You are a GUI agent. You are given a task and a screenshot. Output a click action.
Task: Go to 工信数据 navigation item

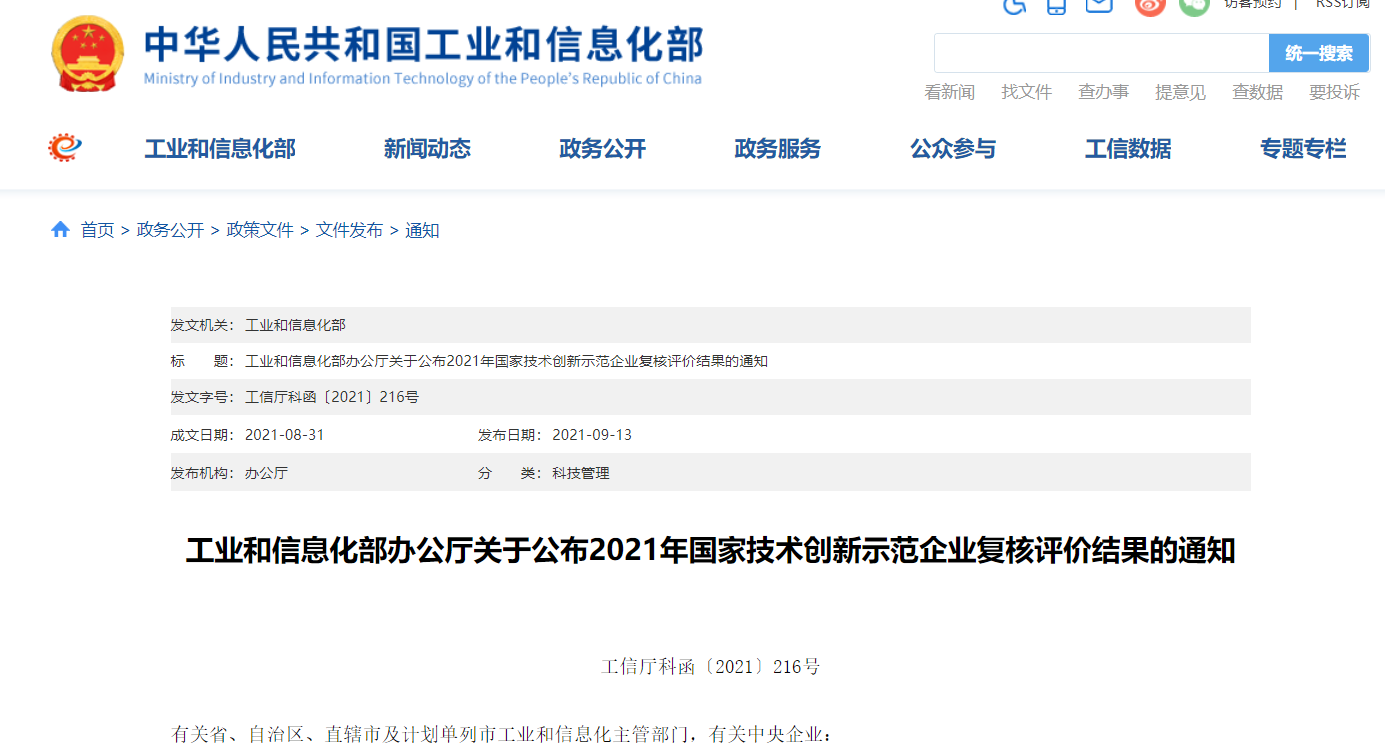point(1128,149)
